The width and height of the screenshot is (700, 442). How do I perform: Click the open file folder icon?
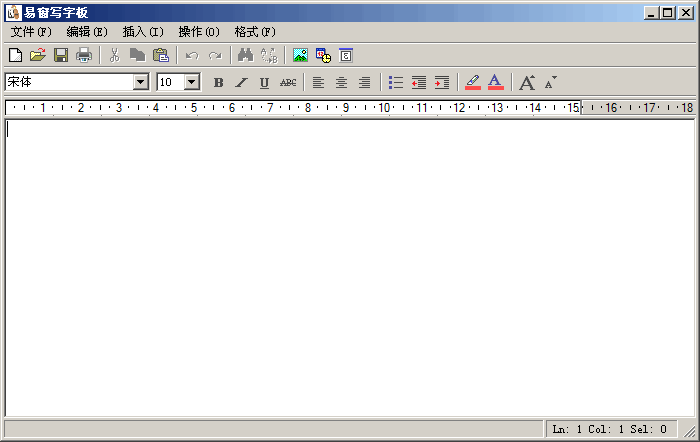38,55
